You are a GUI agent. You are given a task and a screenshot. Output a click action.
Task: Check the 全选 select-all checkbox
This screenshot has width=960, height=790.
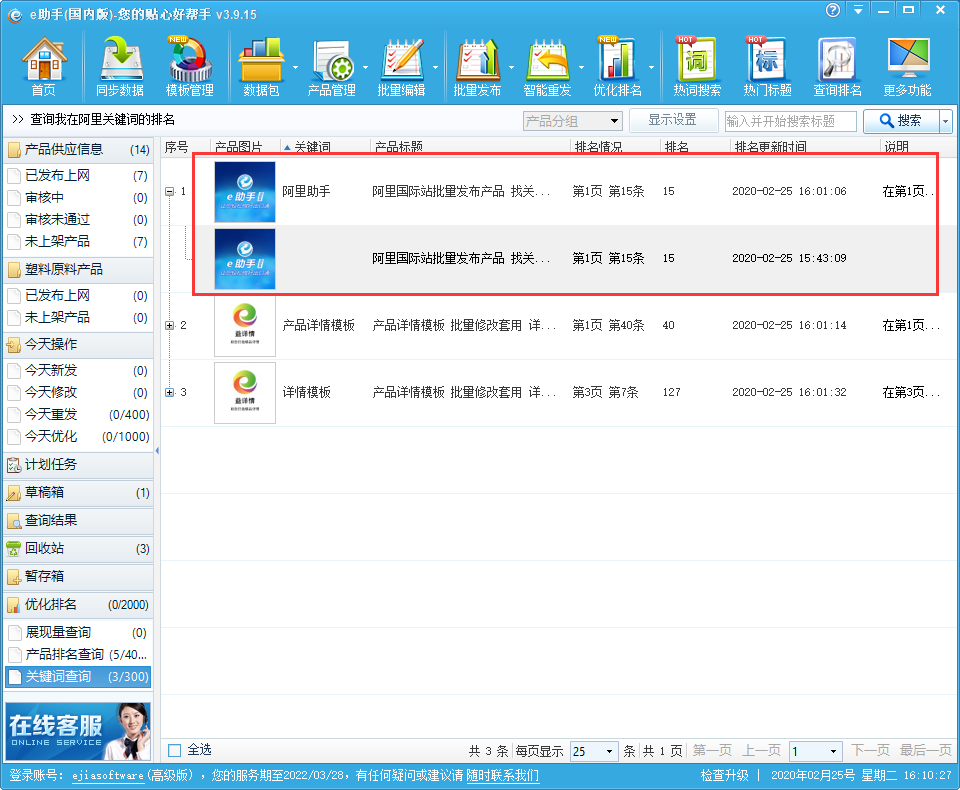tap(174, 750)
